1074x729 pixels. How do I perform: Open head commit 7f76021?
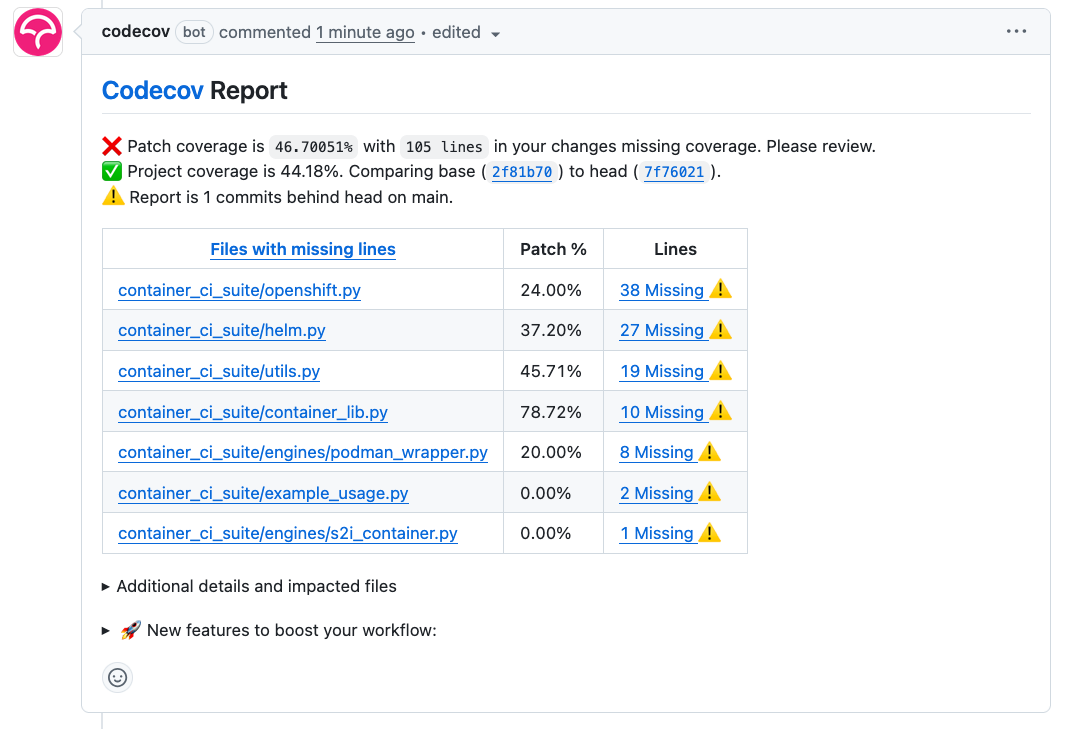click(x=674, y=172)
